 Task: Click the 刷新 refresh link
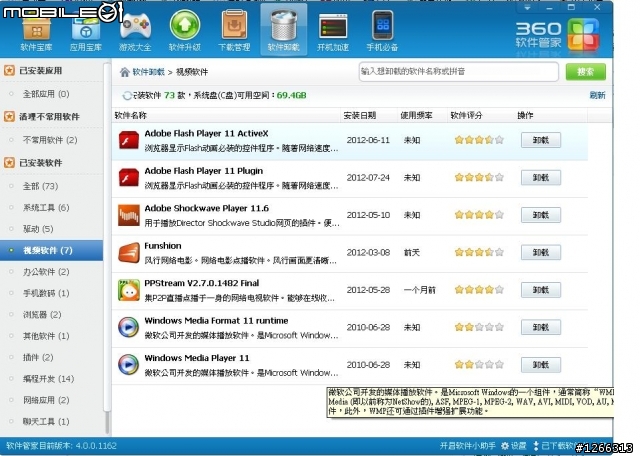click(x=597, y=96)
